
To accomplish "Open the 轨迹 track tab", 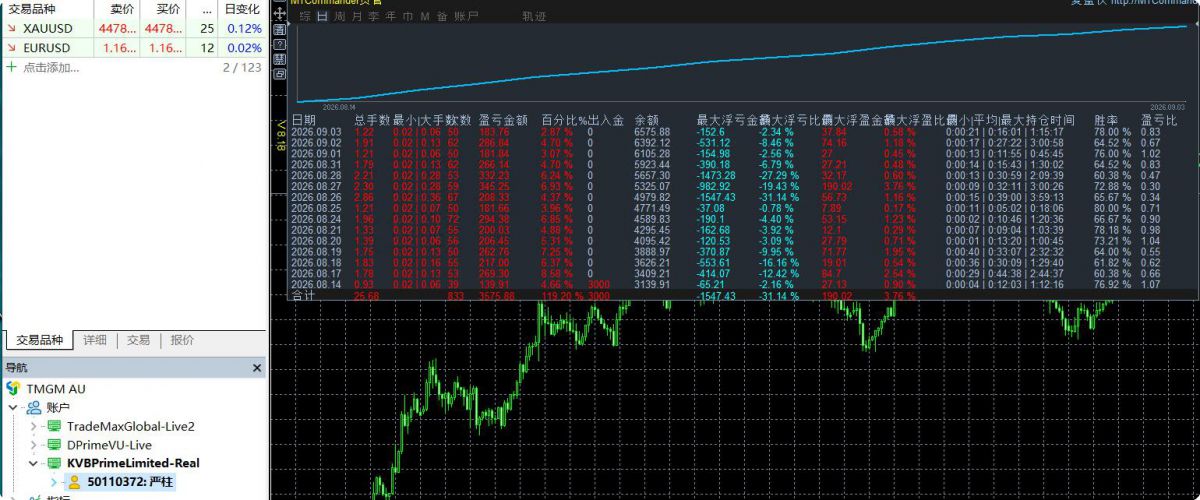I will tap(534, 17).
